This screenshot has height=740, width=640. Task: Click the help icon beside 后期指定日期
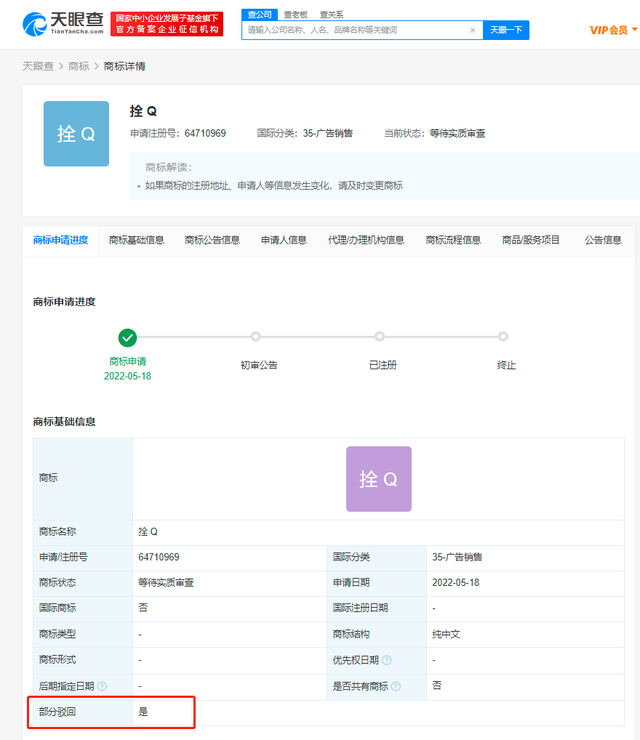point(102,686)
